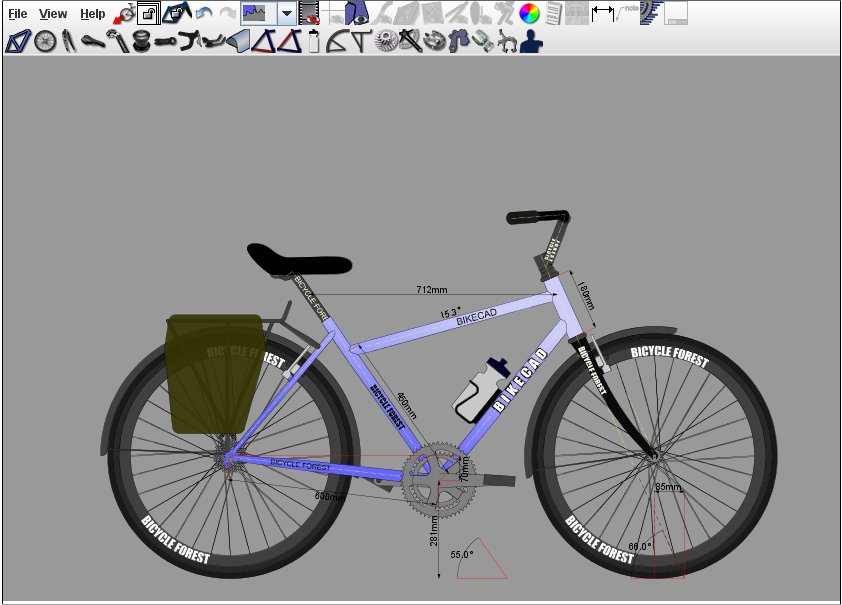
Task: Click the 712mm dimension label on bike
Action: click(431, 290)
